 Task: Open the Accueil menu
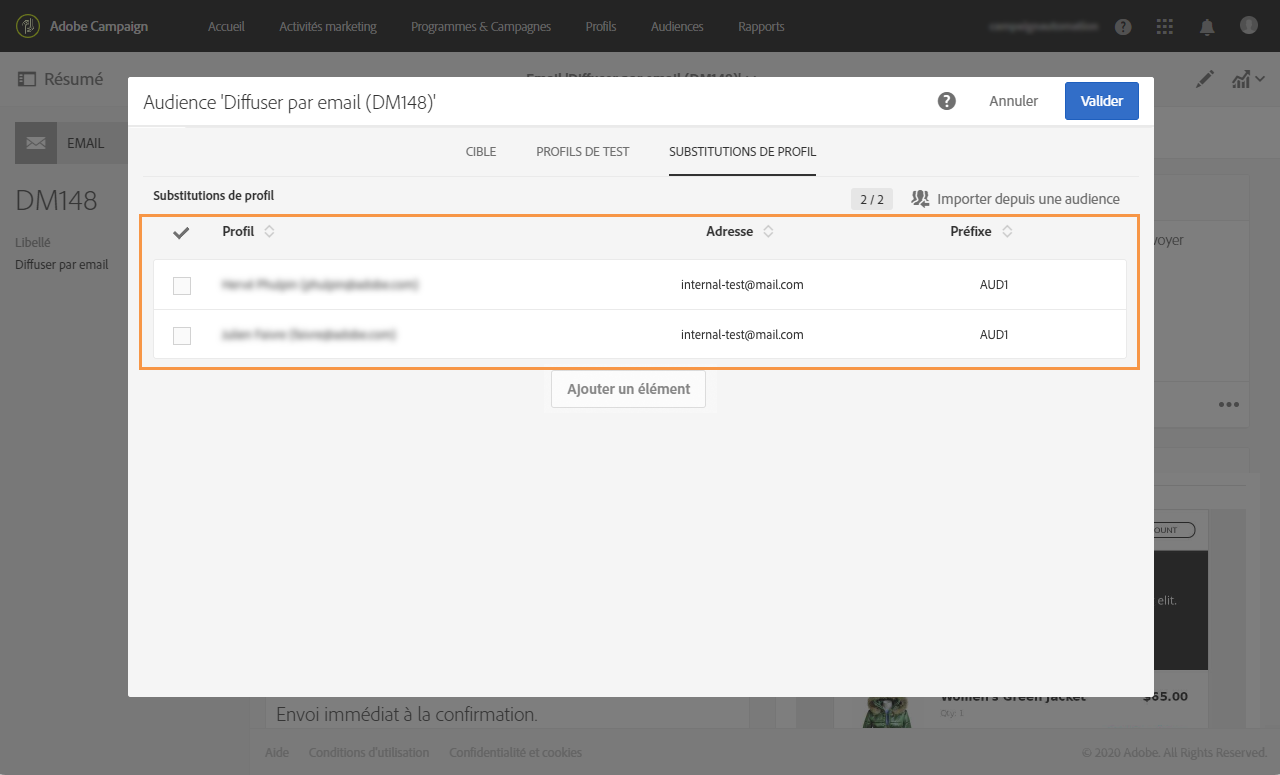pos(226,27)
